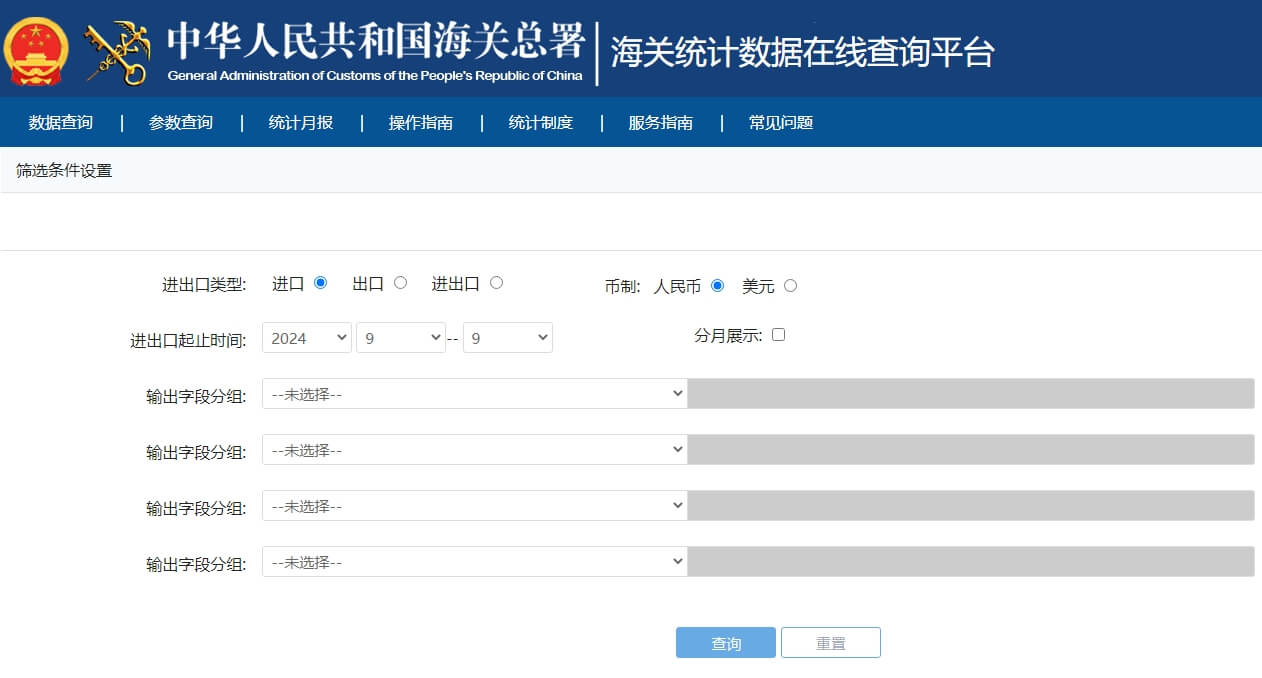Expand the second 输出字段分组 dropdown
The image size is (1262, 678).
[475, 450]
